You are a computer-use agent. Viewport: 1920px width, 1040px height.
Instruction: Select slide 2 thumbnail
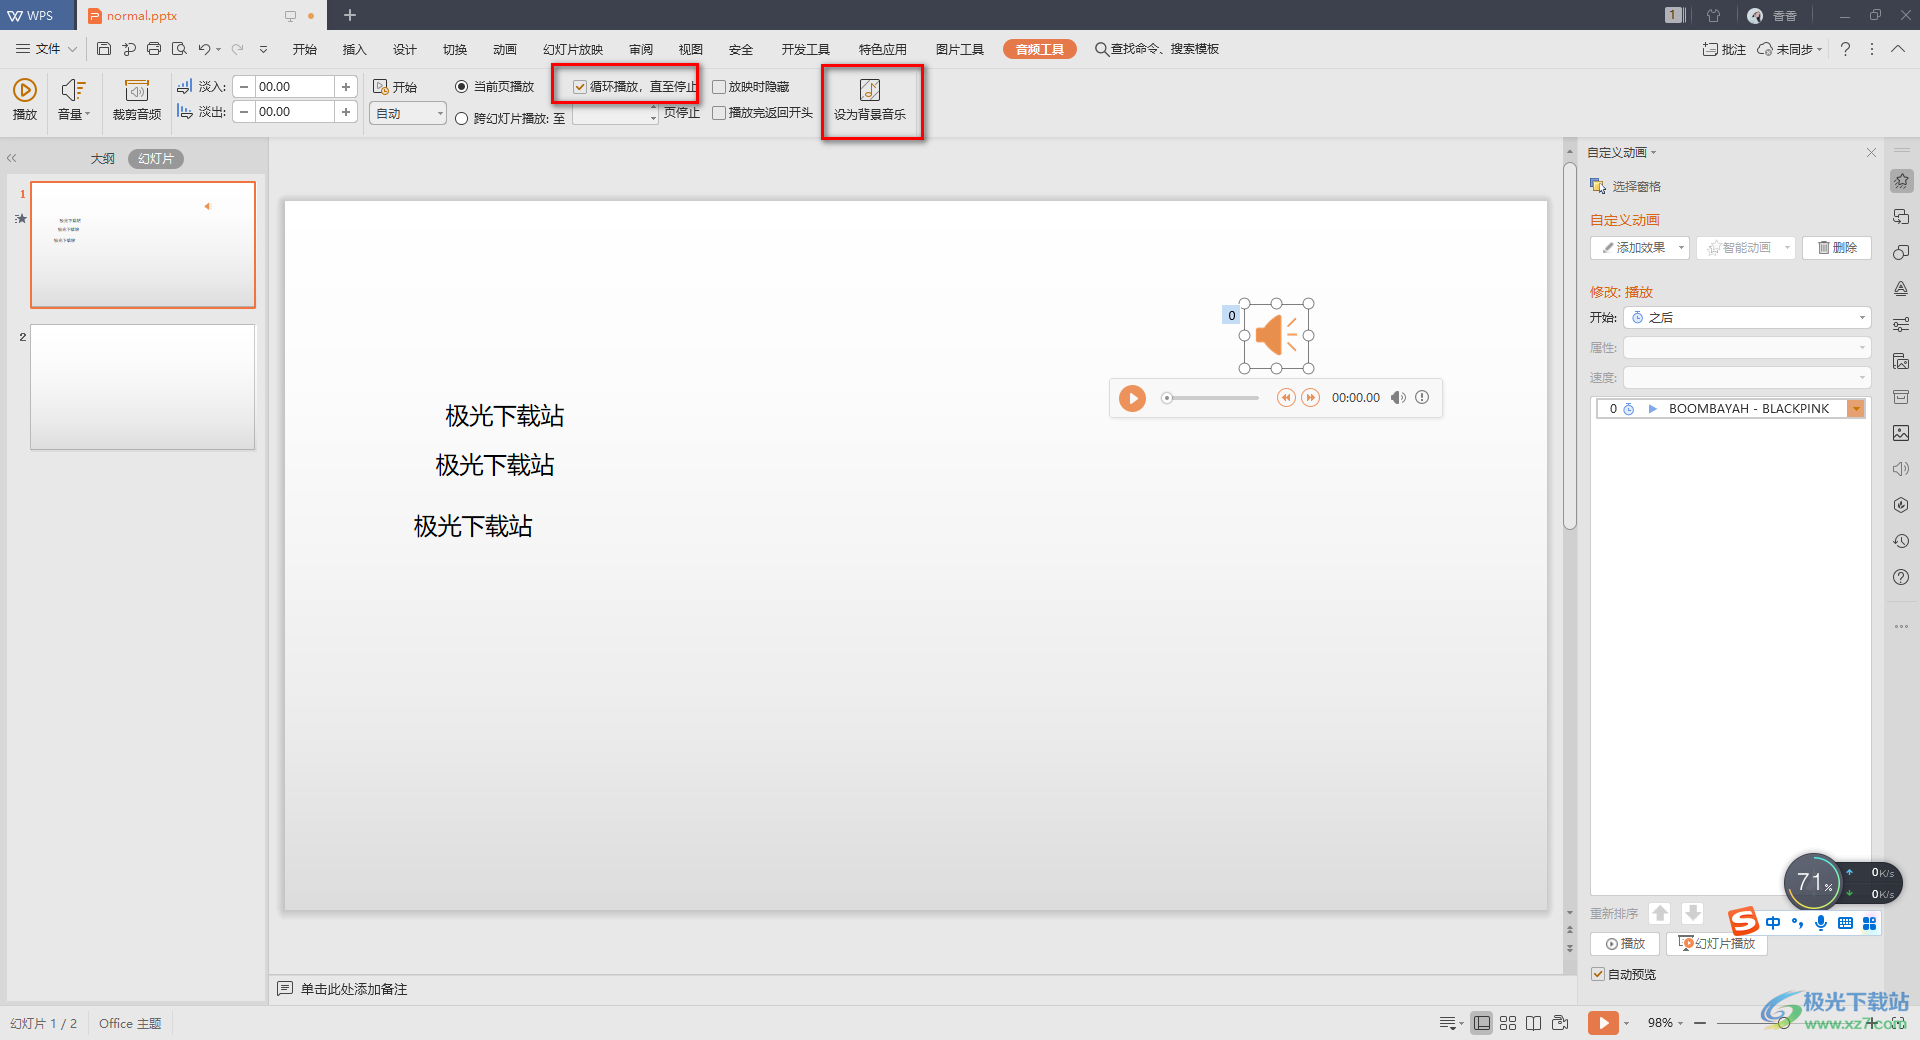pyautogui.click(x=142, y=387)
